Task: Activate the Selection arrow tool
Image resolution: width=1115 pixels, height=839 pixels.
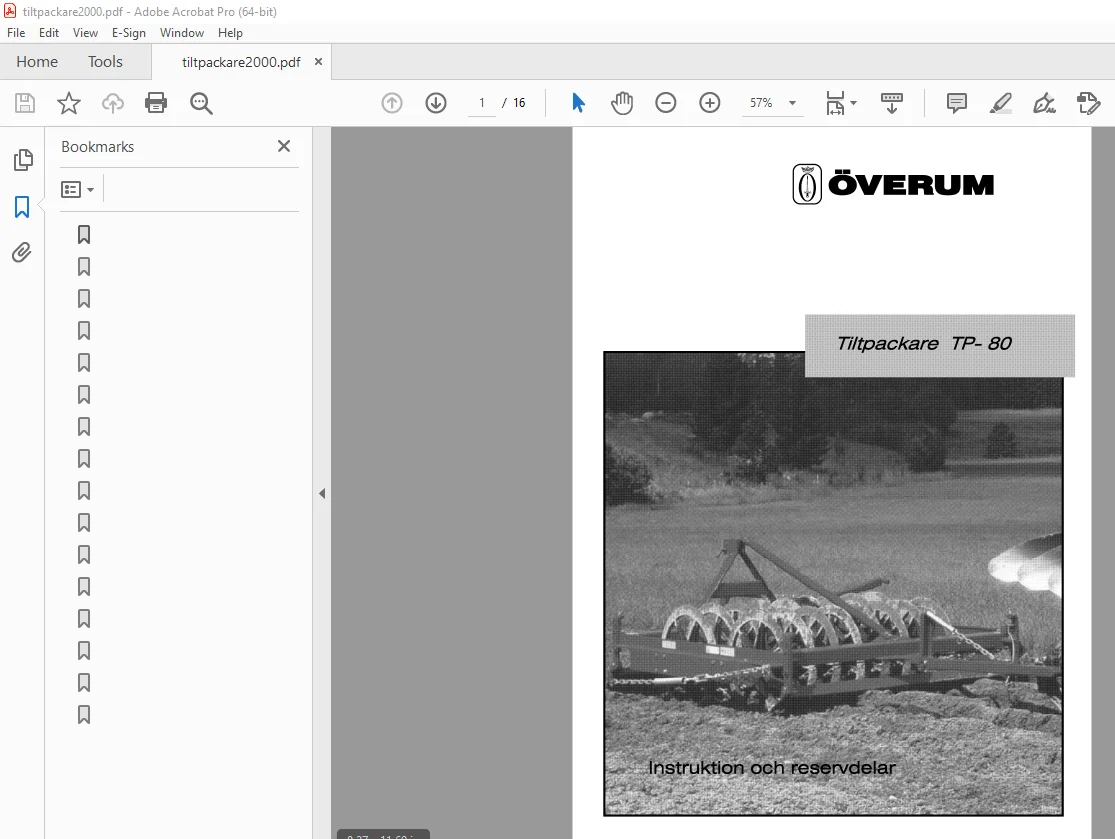Action: click(x=578, y=103)
